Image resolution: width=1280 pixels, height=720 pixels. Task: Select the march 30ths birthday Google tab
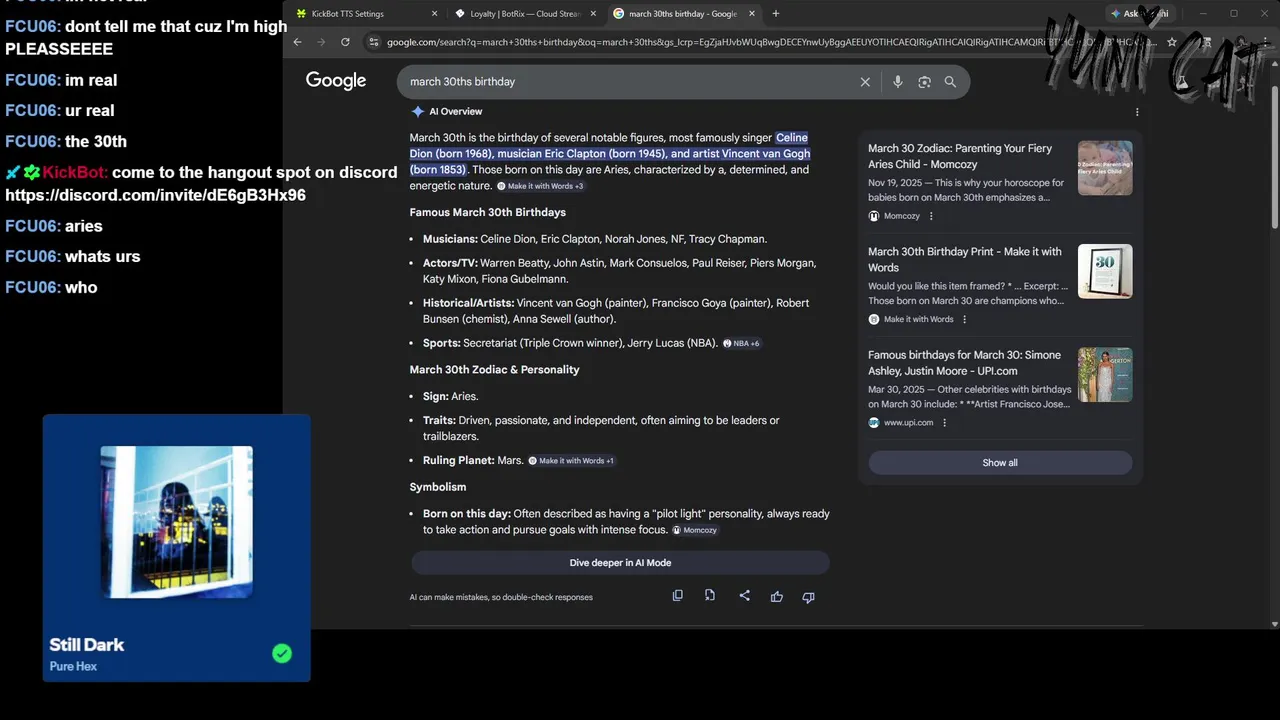[683, 14]
